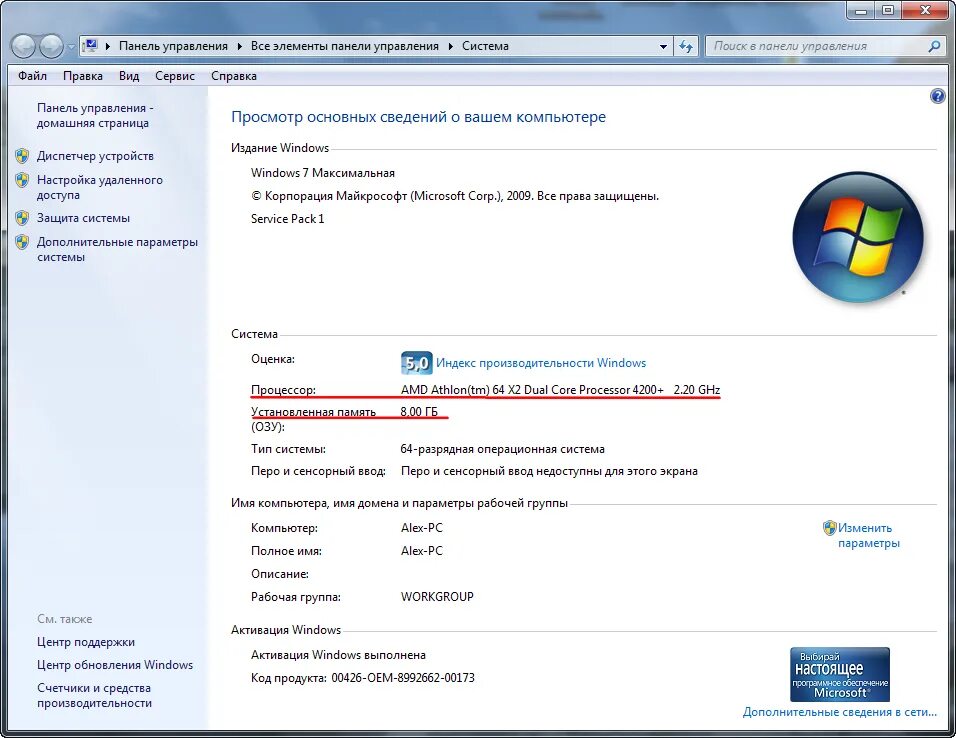Open the Правка menu
Viewport: 956px width, 738px height.
83,76
